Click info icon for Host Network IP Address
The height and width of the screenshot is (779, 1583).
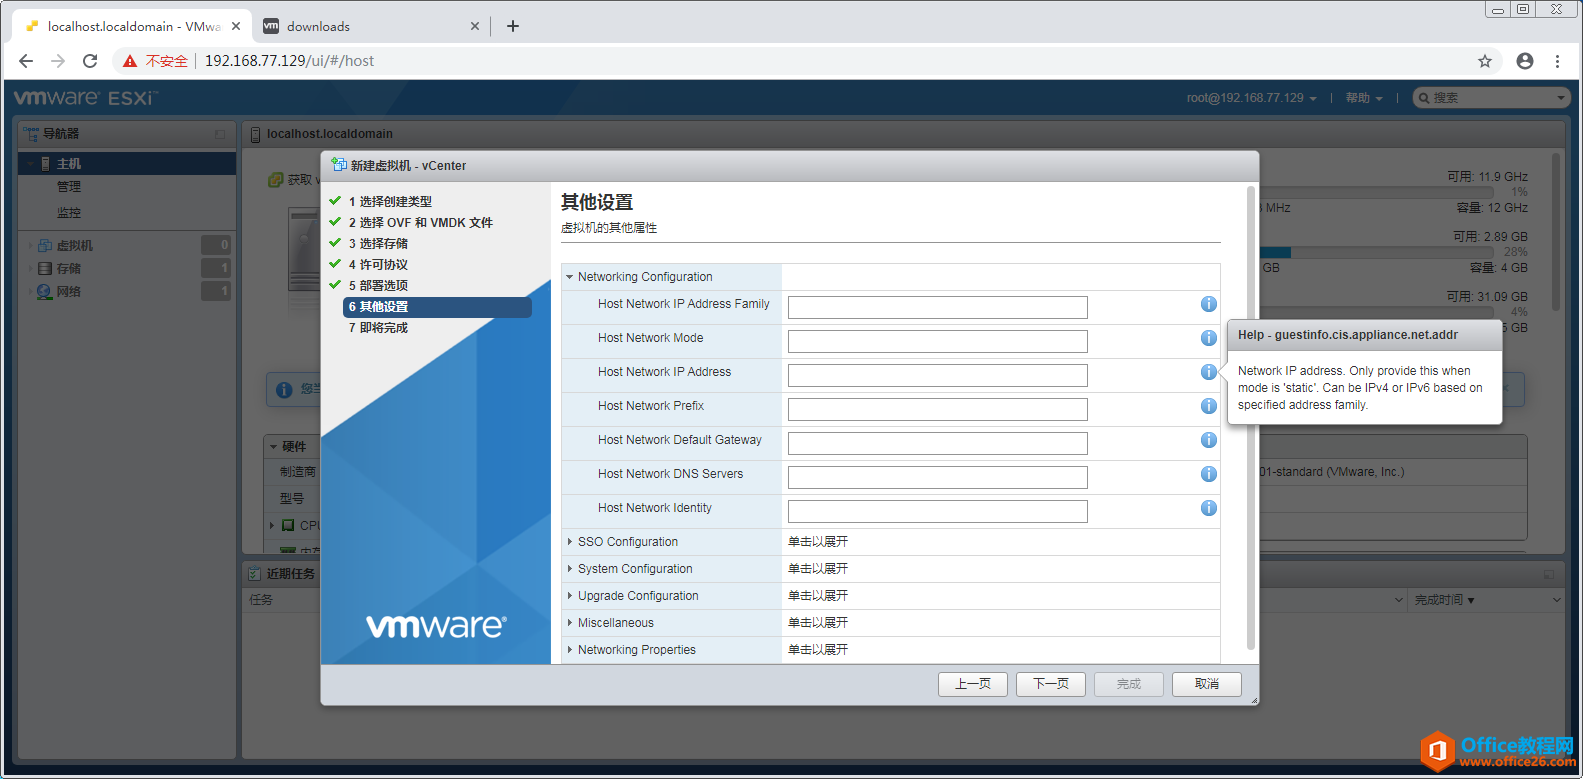pyautogui.click(x=1208, y=372)
